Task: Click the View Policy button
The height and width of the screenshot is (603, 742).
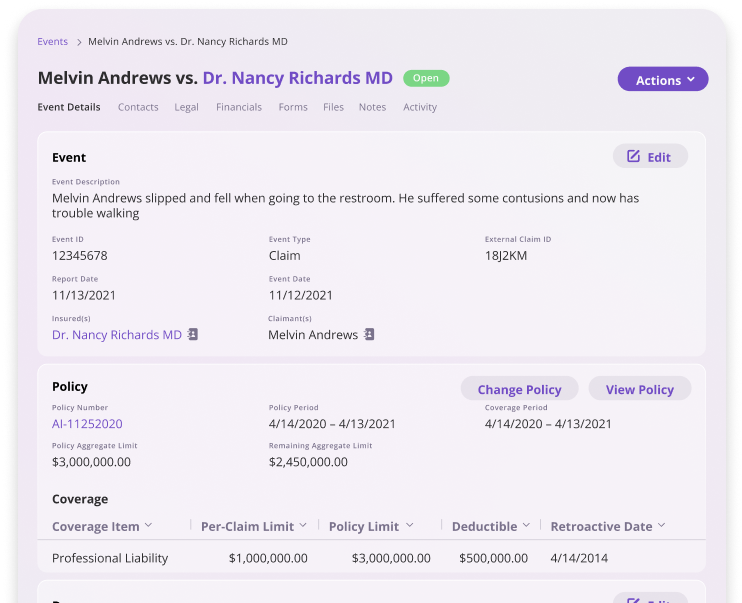Action: [x=640, y=389]
